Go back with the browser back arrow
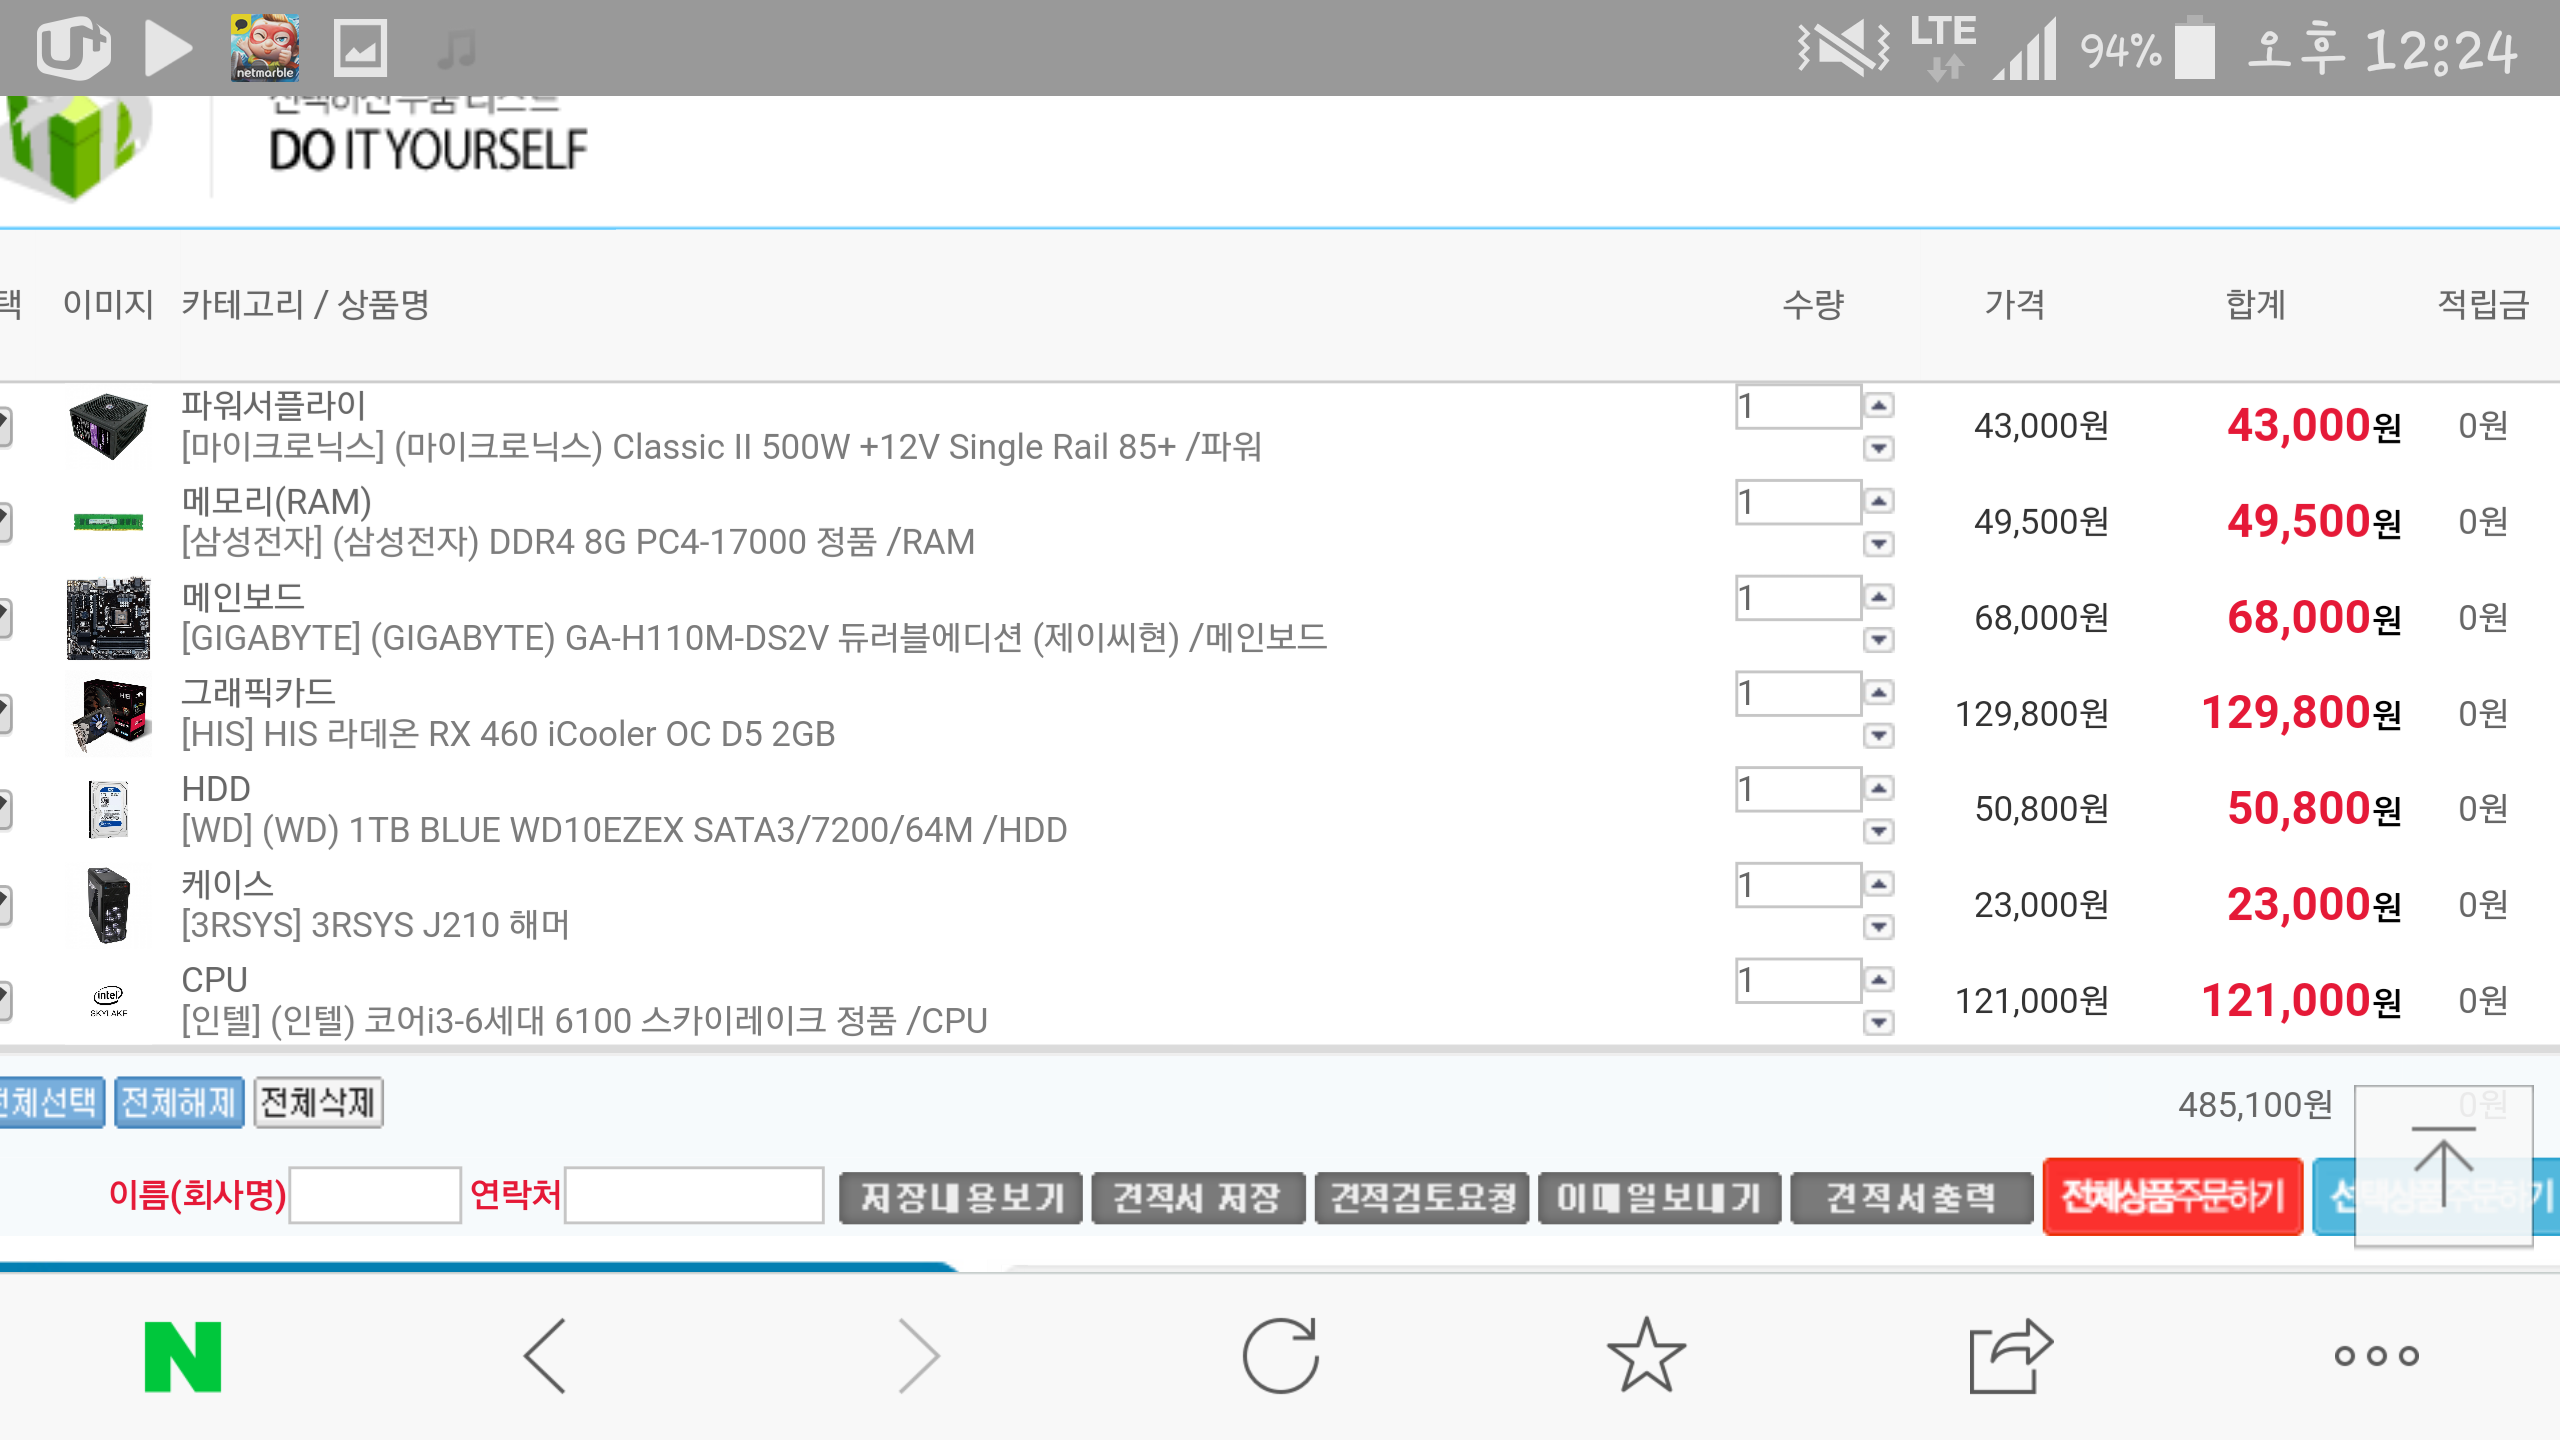2560x1440 pixels. pyautogui.click(x=546, y=1356)
